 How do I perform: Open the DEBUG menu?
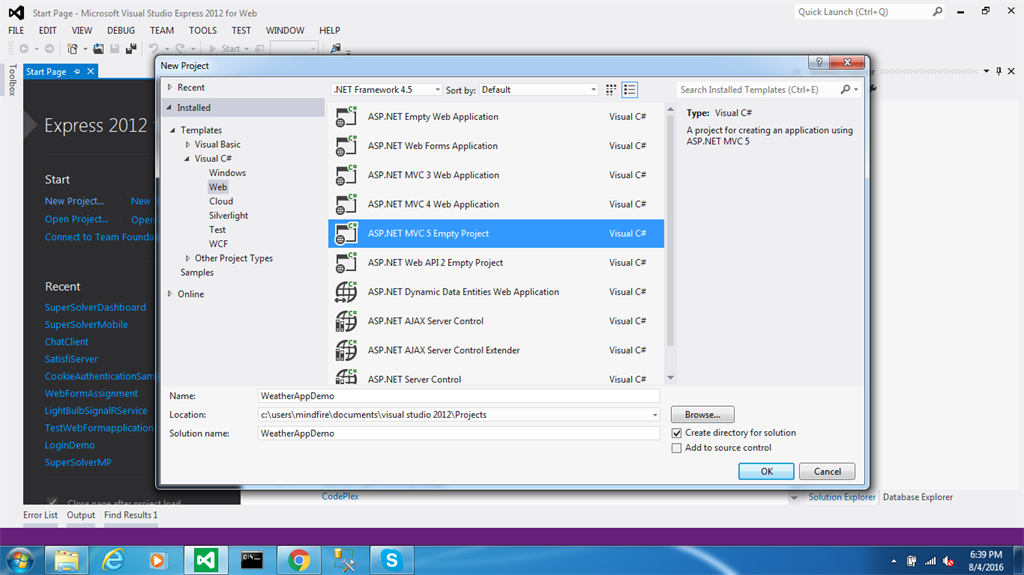[x=121, y=30]
